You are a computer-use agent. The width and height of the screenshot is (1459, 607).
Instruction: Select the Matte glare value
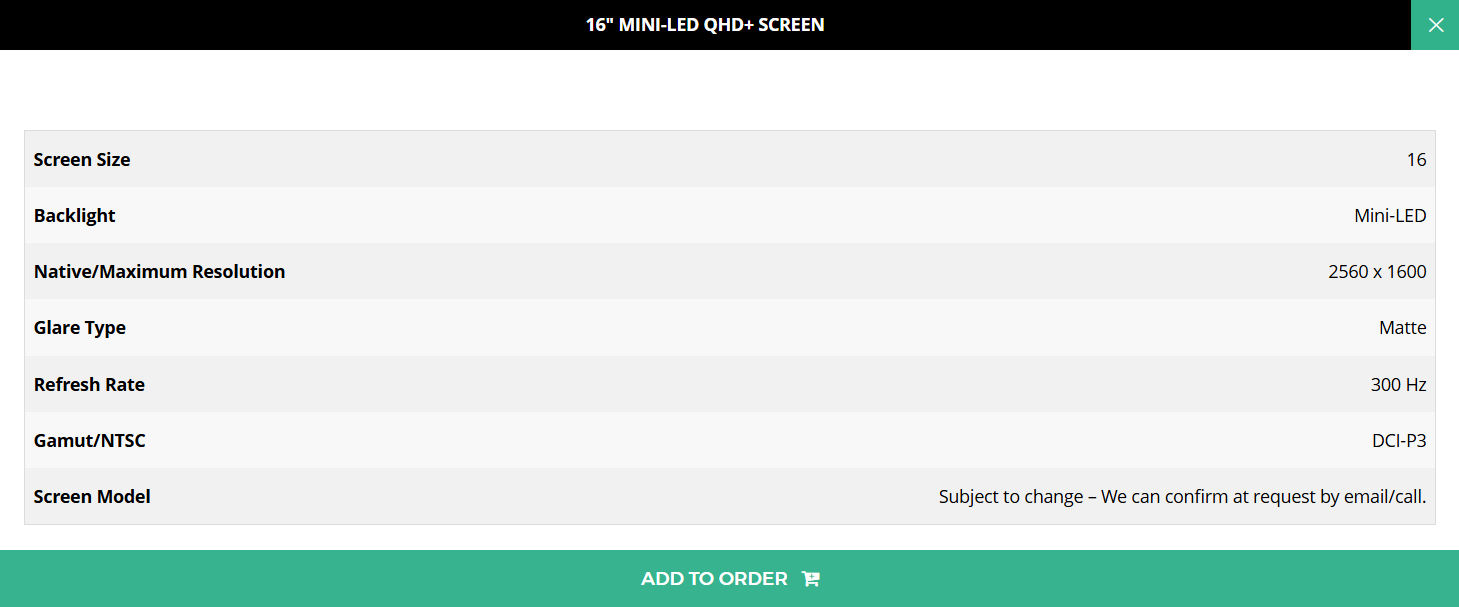click(x=1403, y=327)
